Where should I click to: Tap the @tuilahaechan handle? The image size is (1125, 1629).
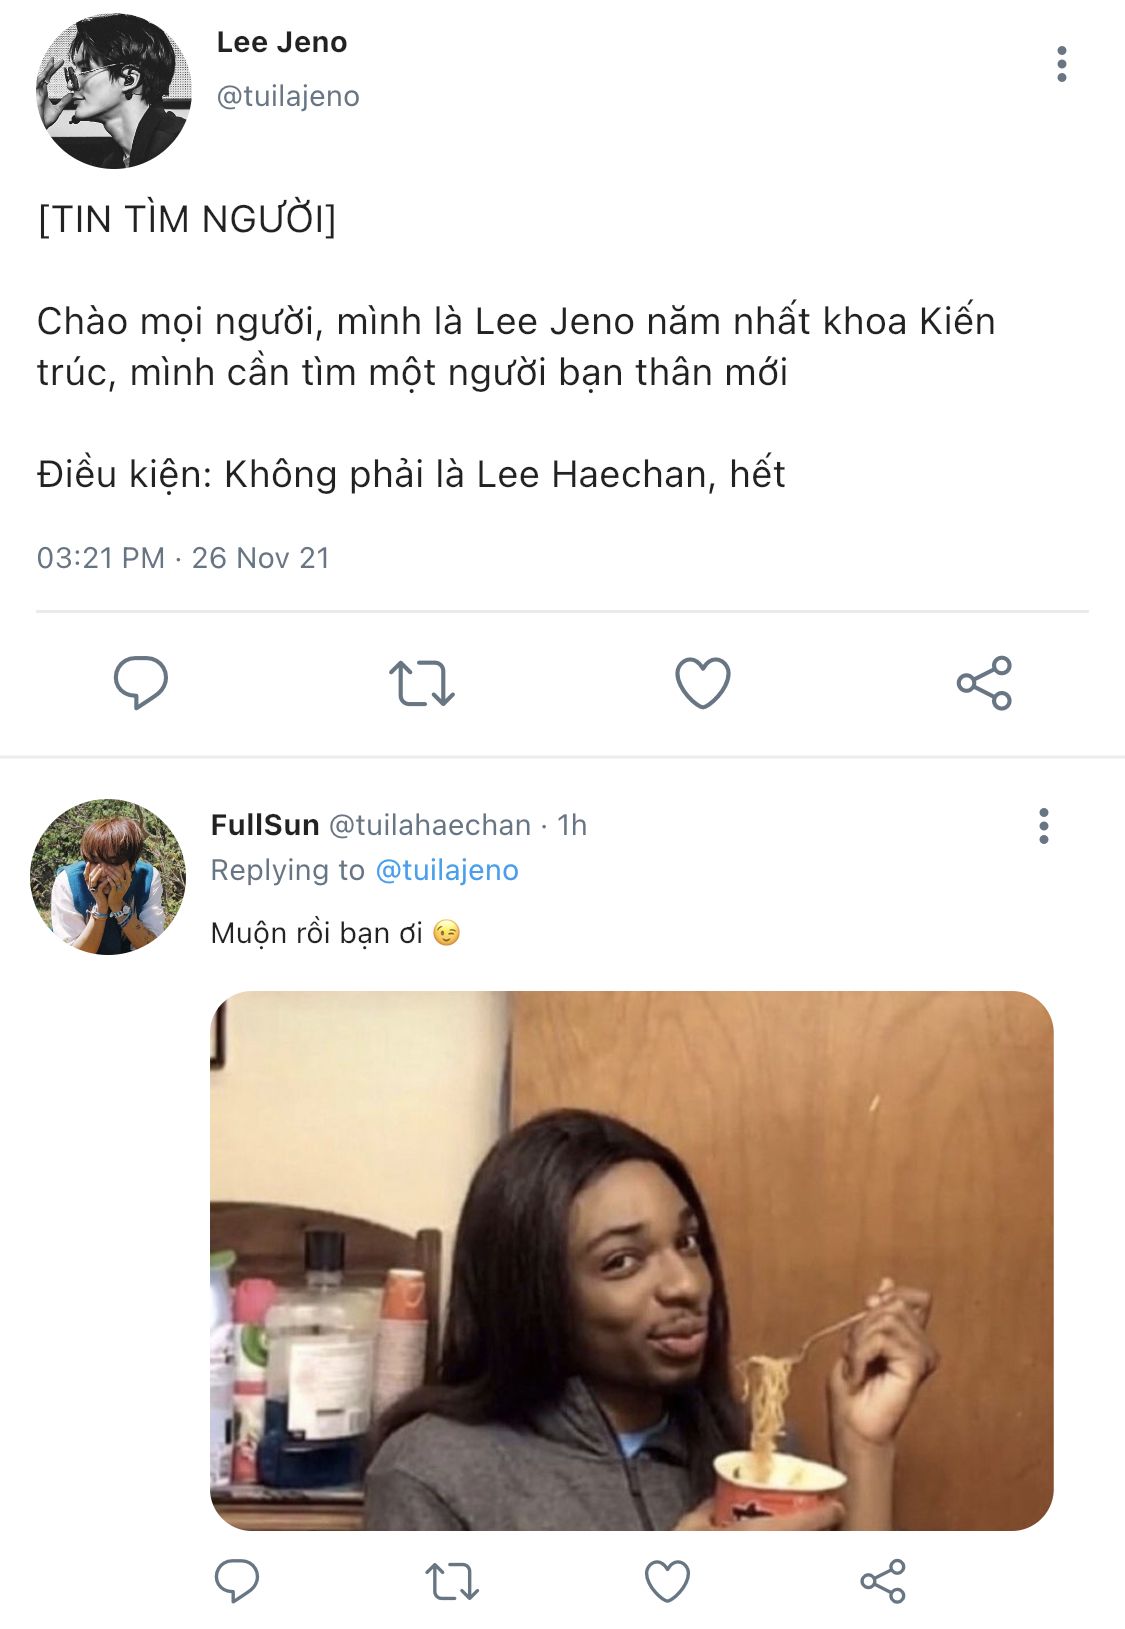[x=430, y=825]
